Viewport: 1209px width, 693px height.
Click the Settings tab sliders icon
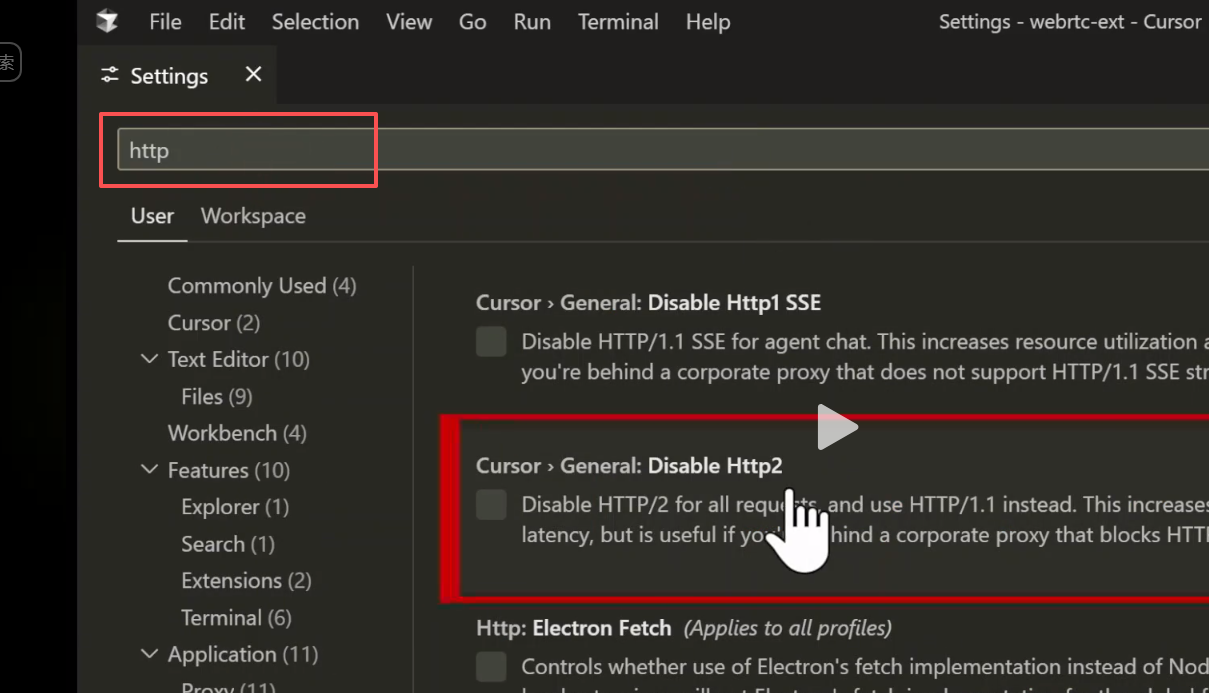click(x=110, y=76)
